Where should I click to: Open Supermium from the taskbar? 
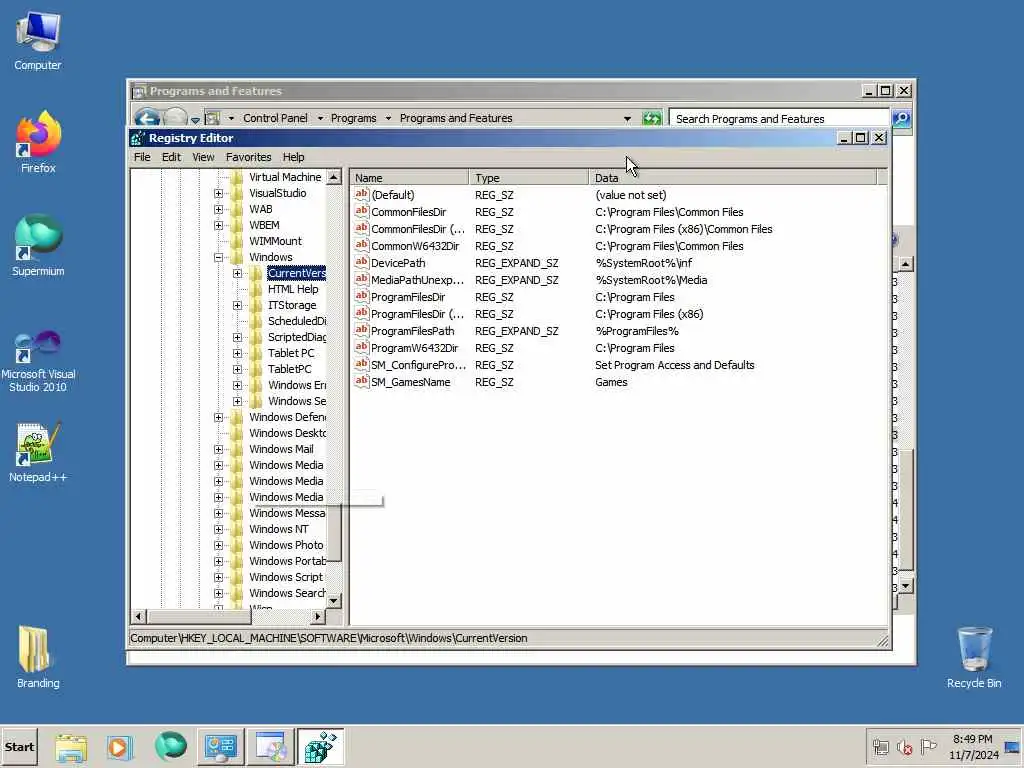[x=170, y=747]
